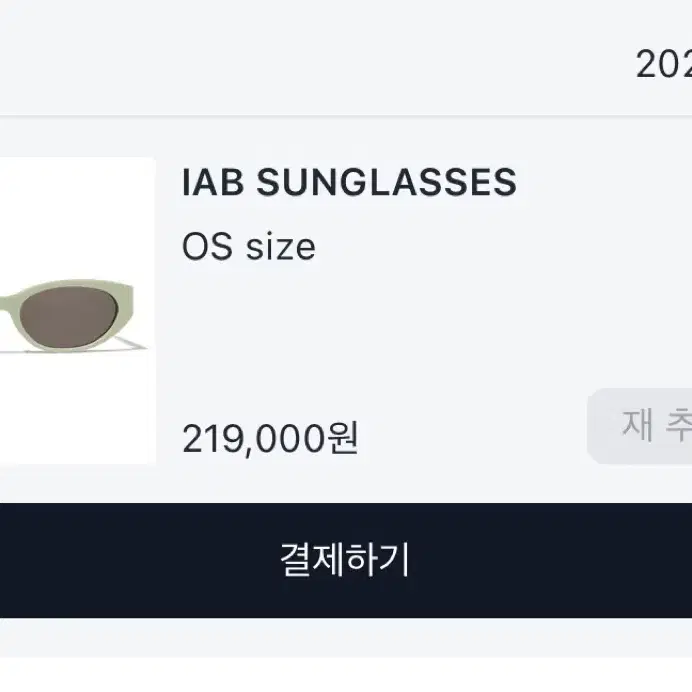Tap the disabled rounded gray button beside price
The width and height of the screenshot is (692, 692).
640,426
